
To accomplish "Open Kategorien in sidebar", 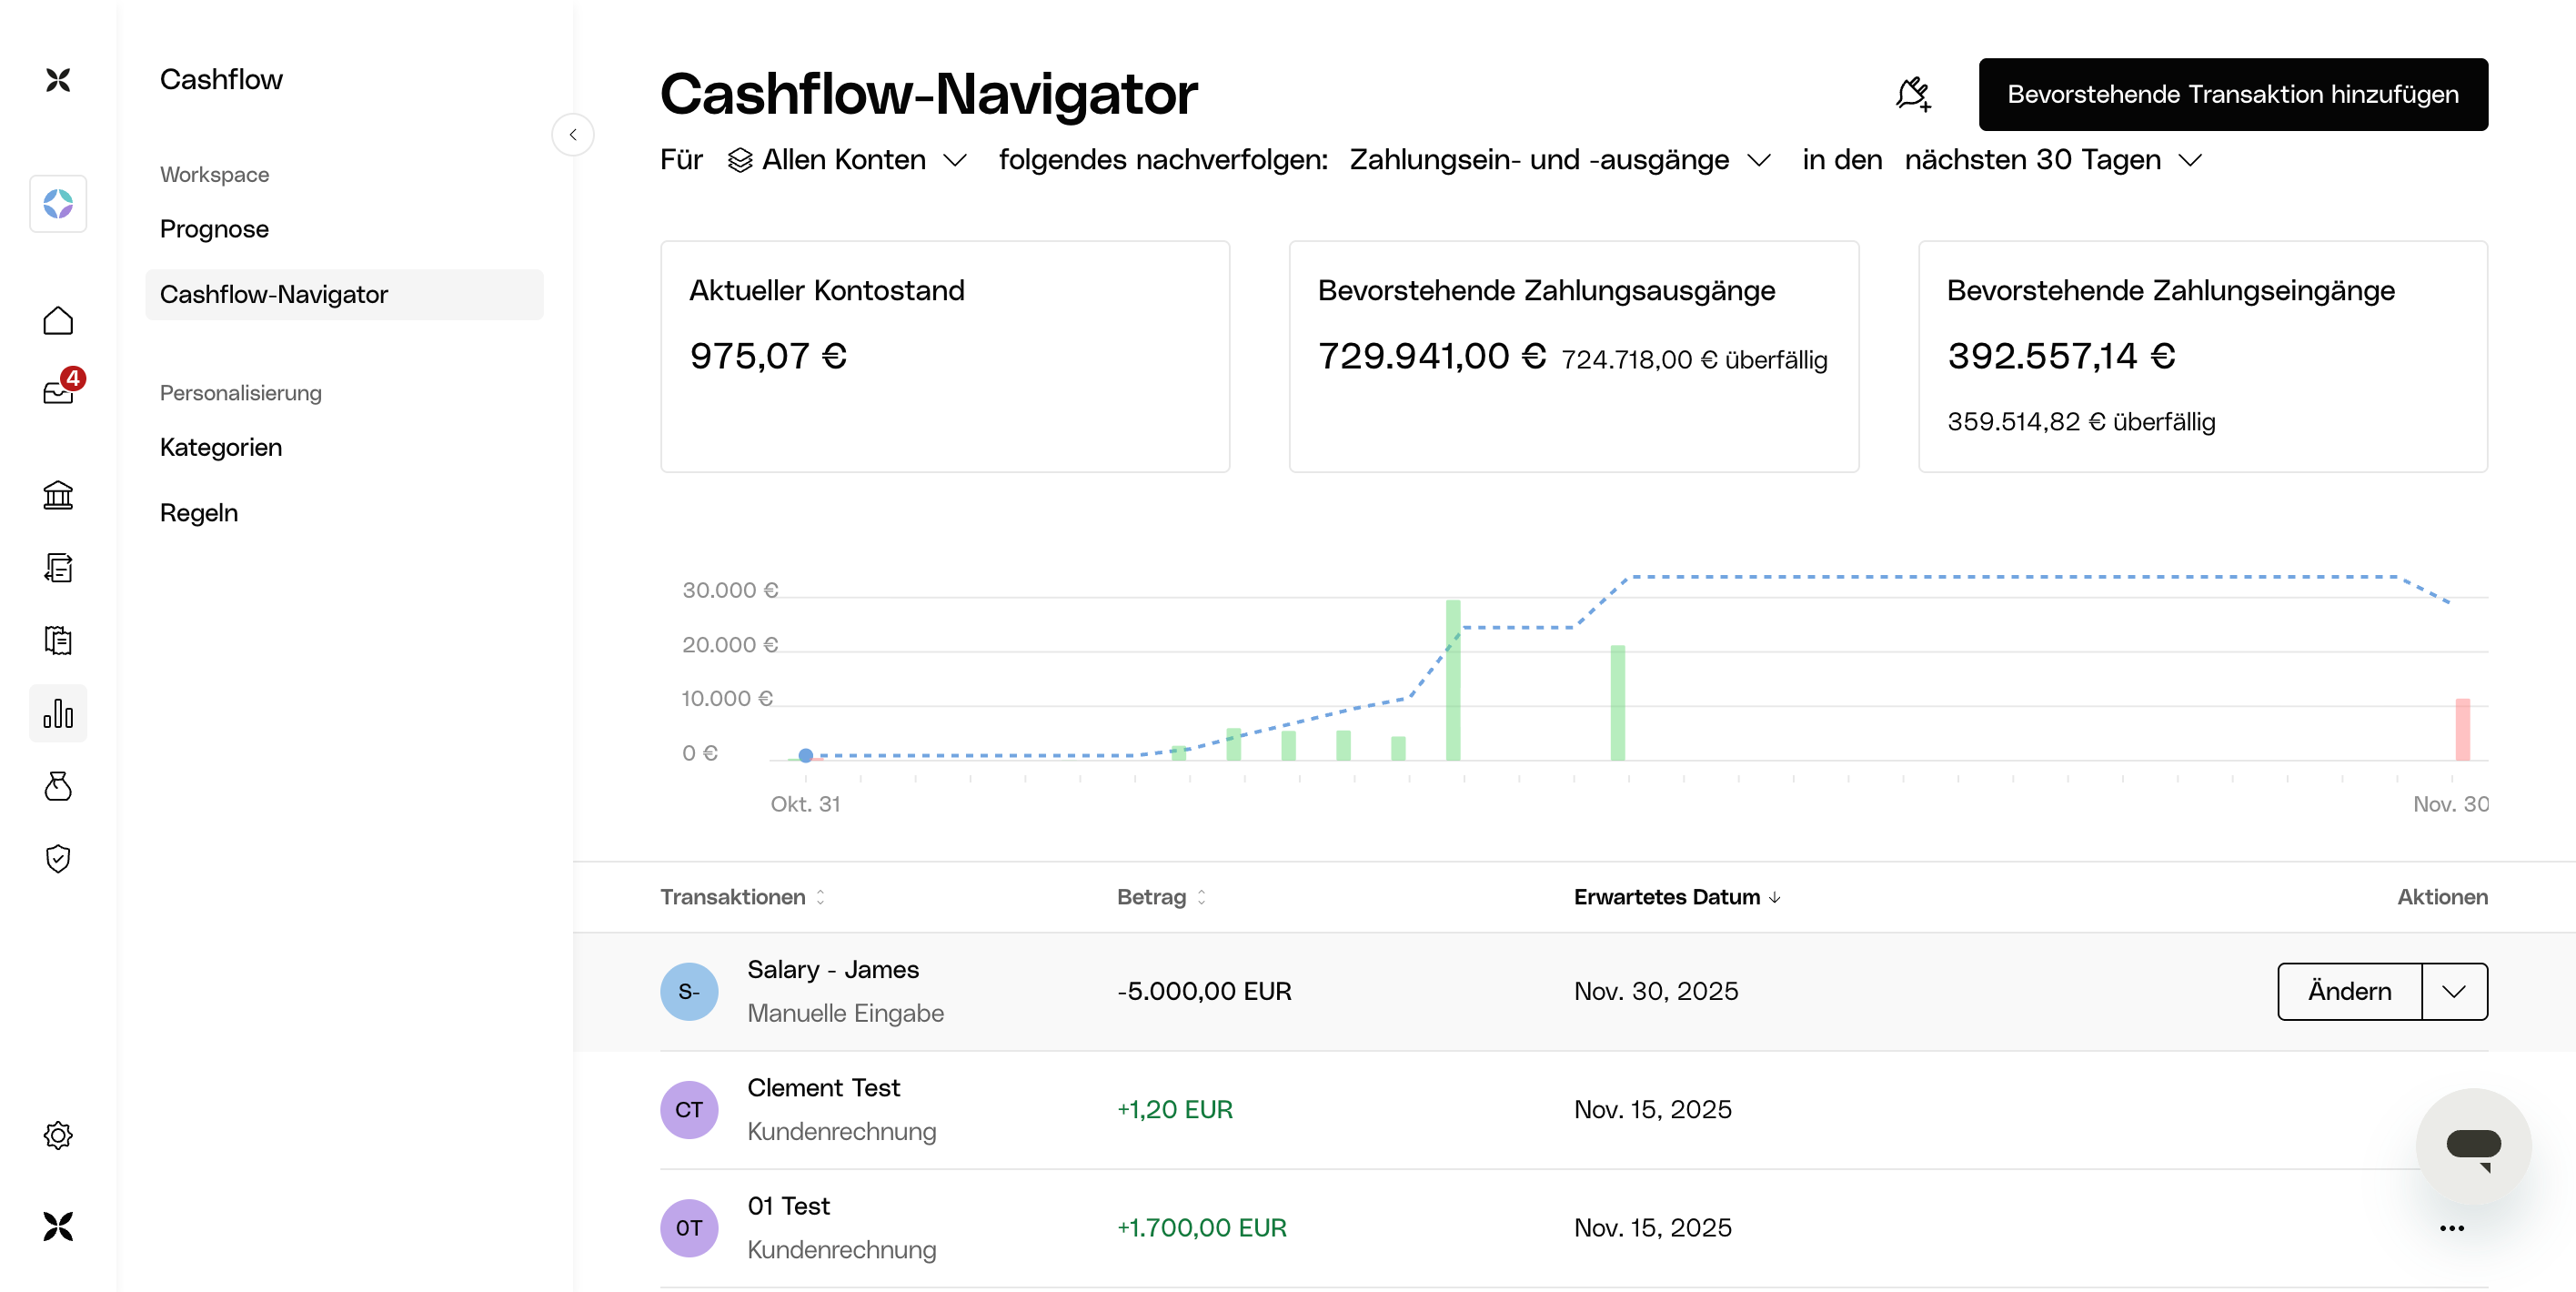I will (x=221, y=447).
